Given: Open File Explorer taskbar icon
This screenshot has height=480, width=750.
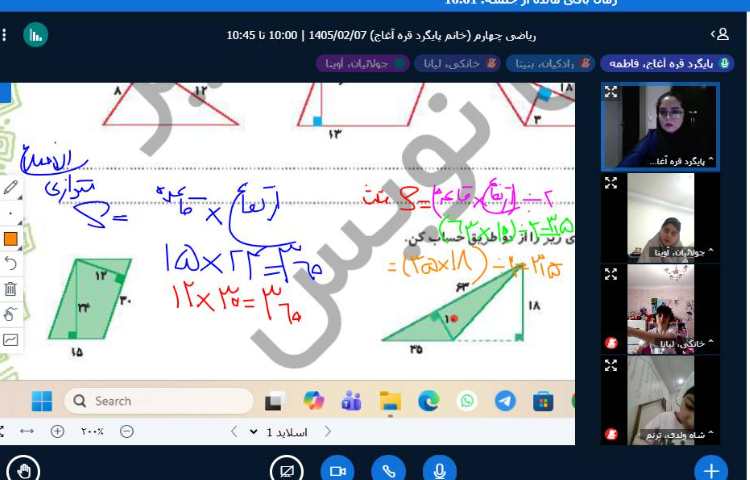Looking at the screenshot, I should point(390,401).
